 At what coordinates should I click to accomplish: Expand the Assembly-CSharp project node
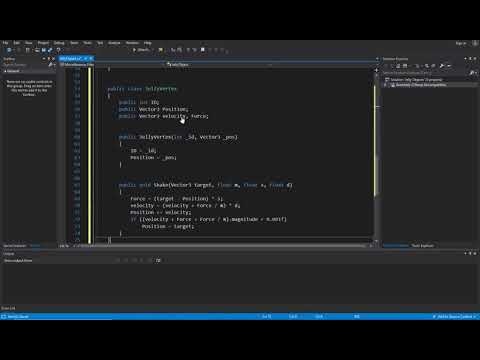click(385, 85)
